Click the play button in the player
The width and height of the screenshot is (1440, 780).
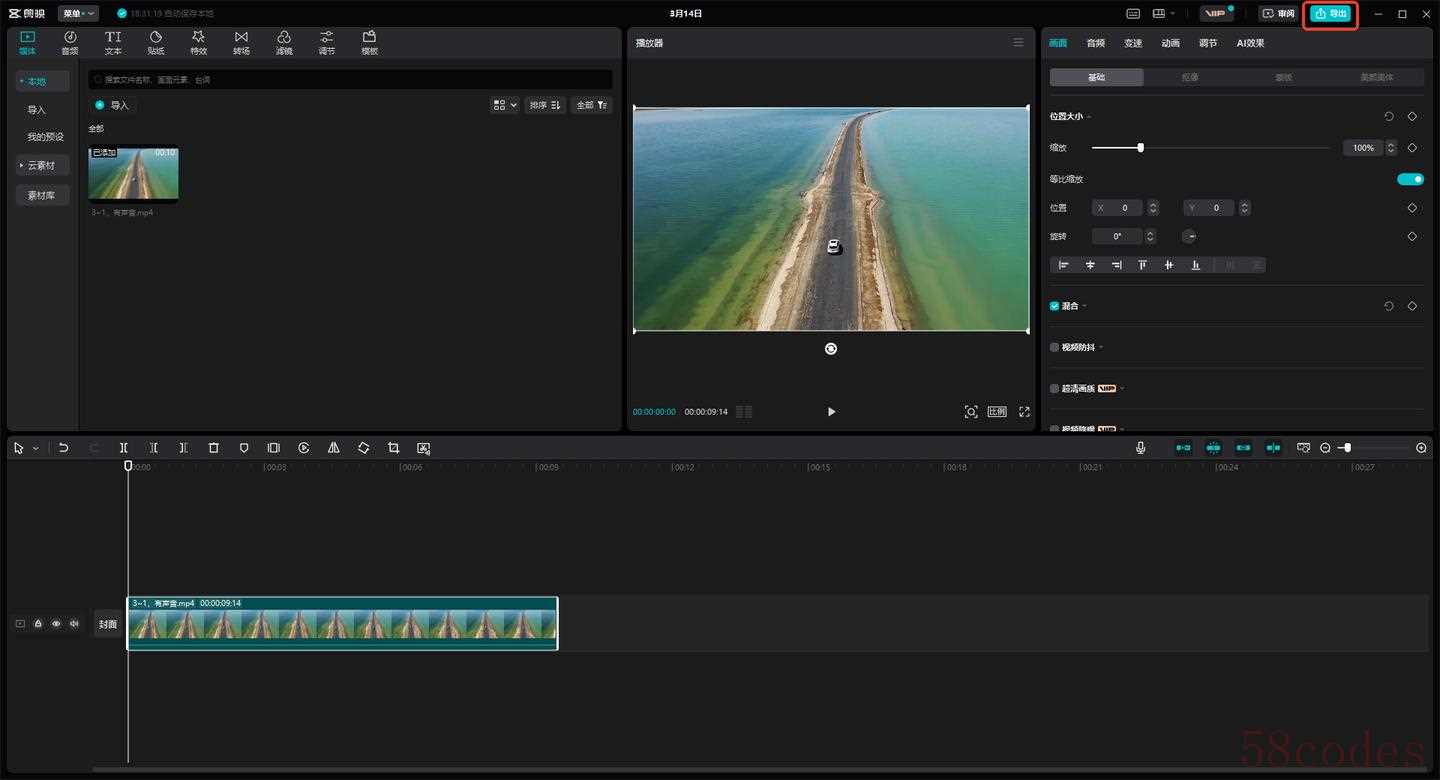(831, 412)
